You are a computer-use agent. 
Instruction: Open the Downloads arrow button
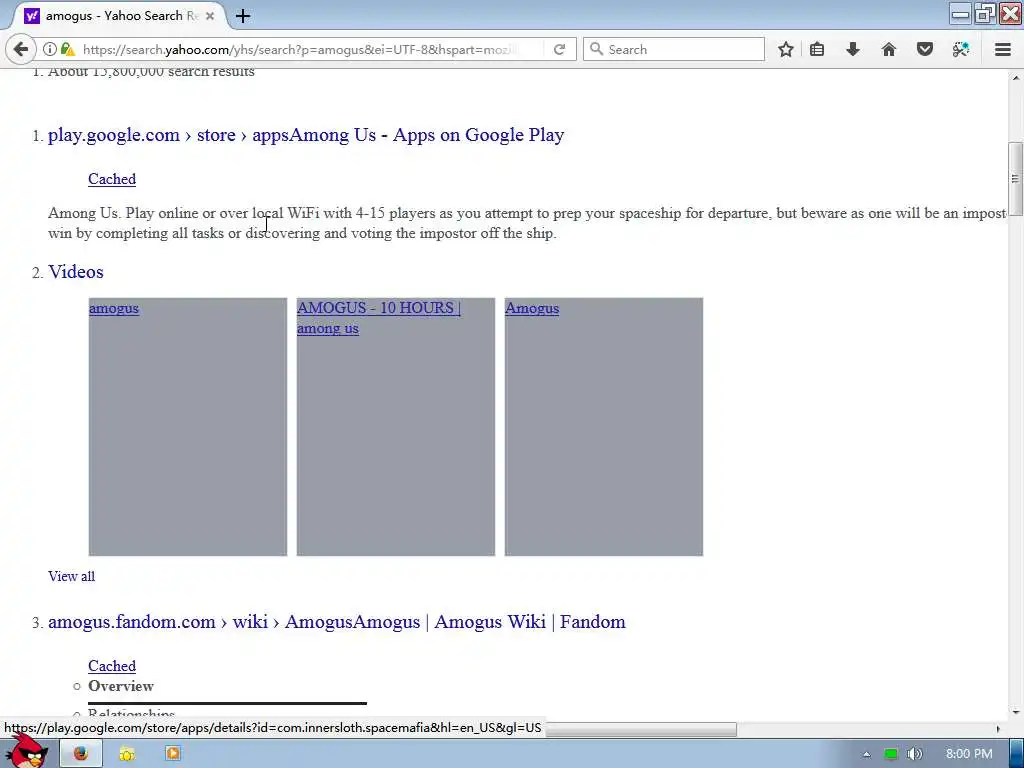click(852, 49)
